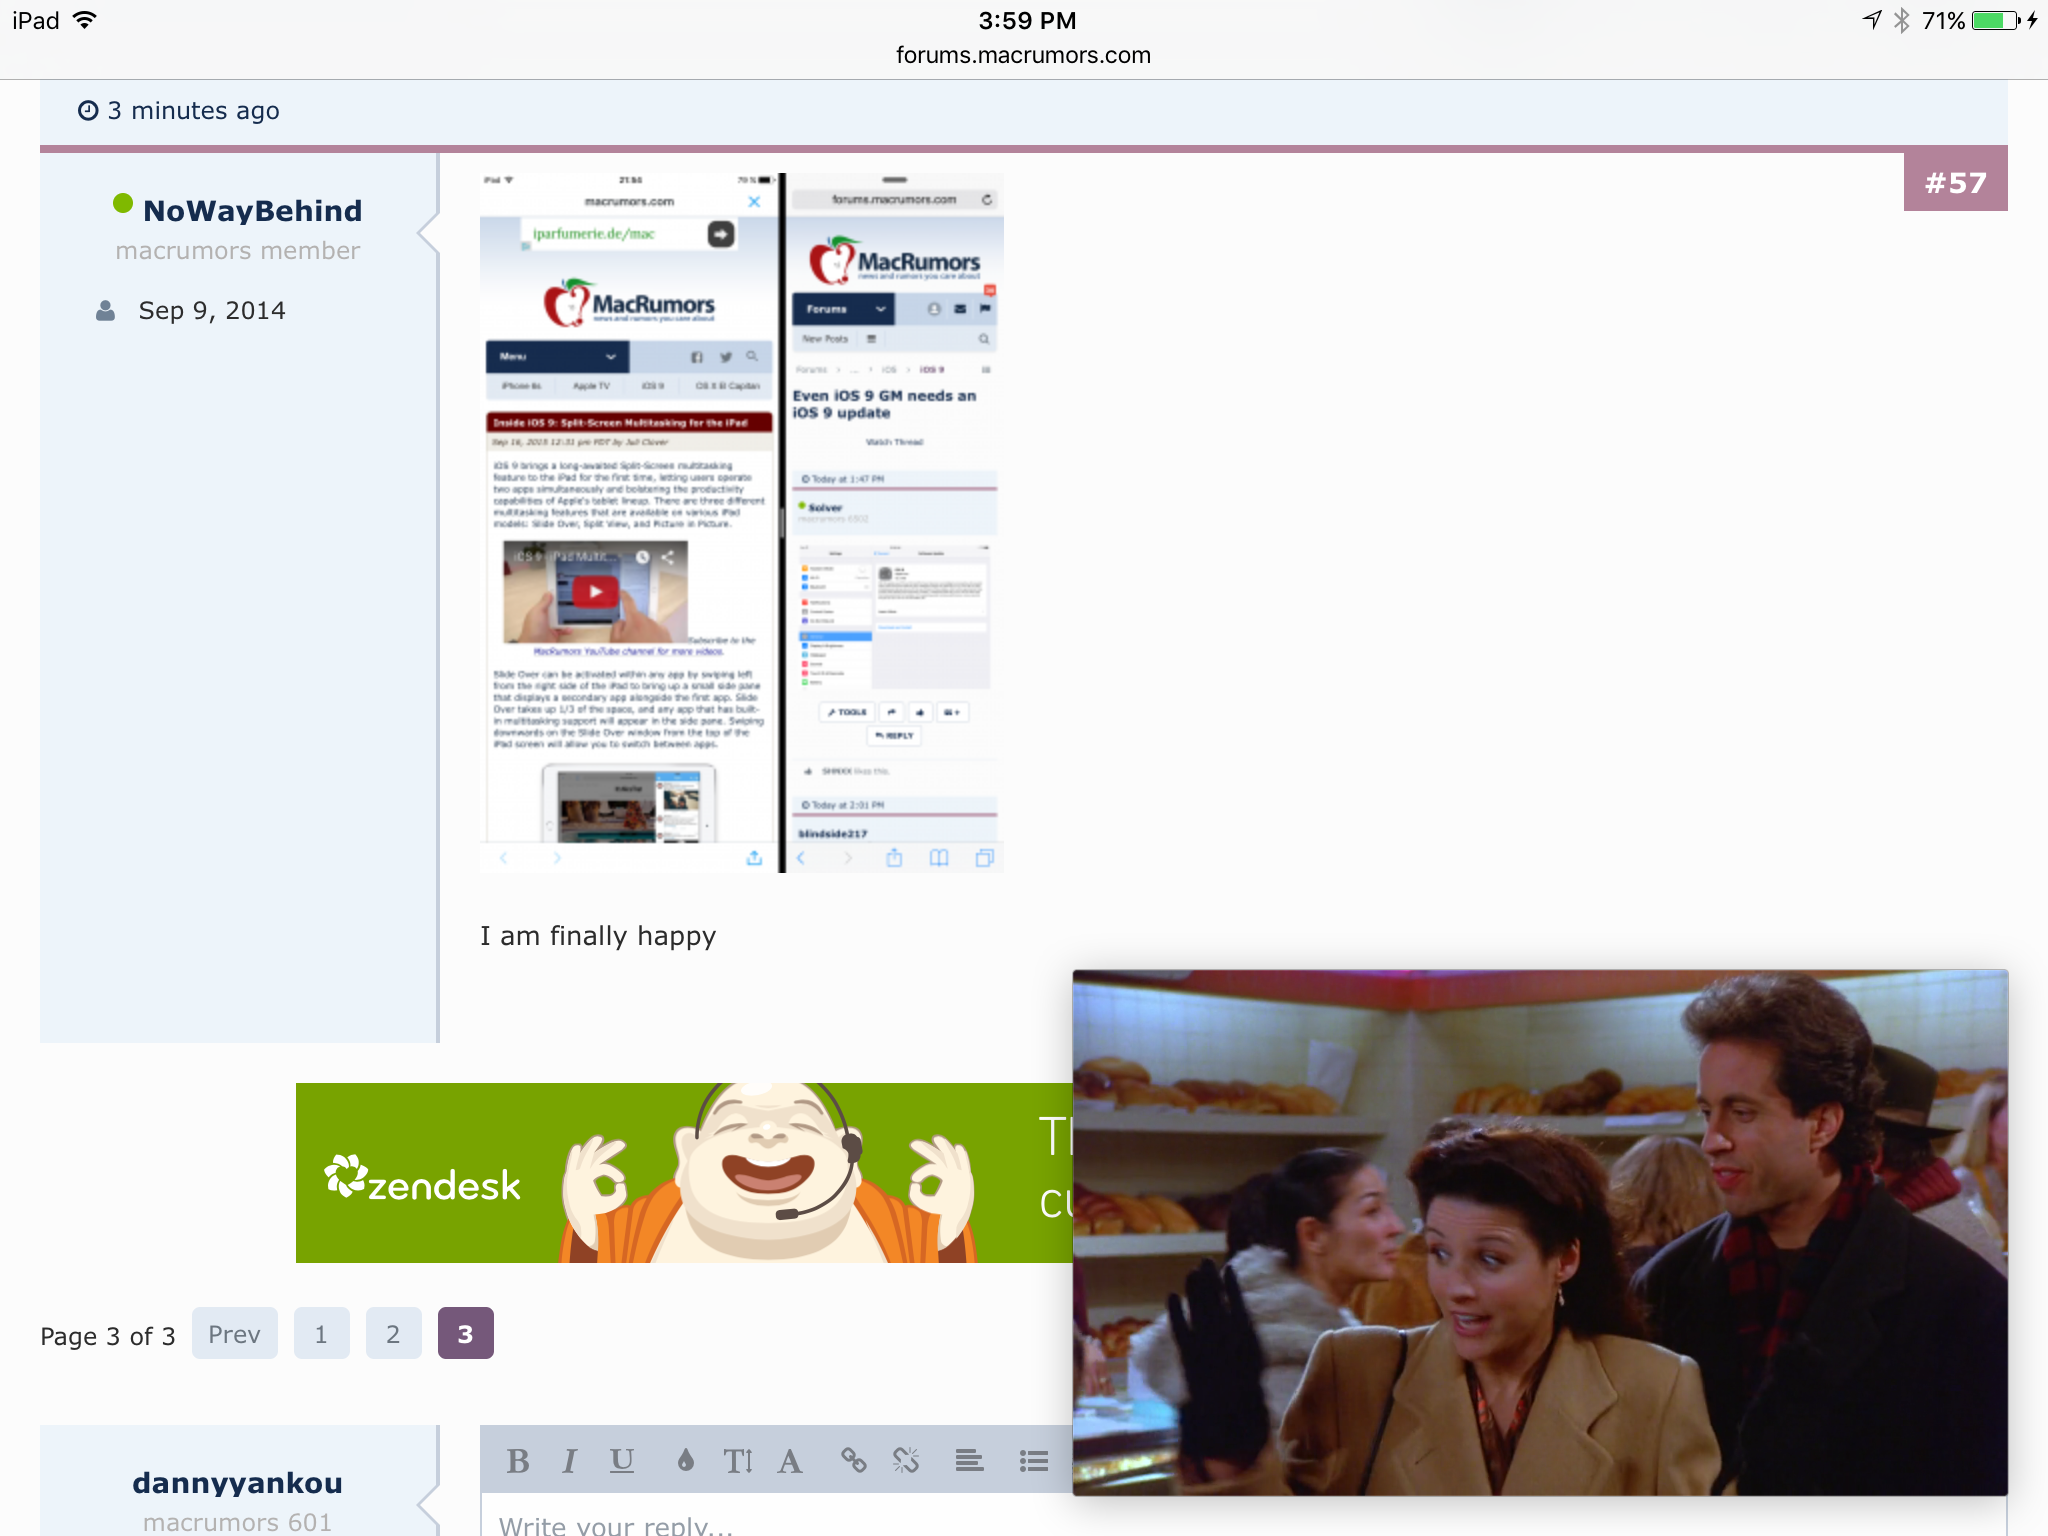Click the insert link icon
This screenshot has width=2048, height=1536.
coord(853,1461)
